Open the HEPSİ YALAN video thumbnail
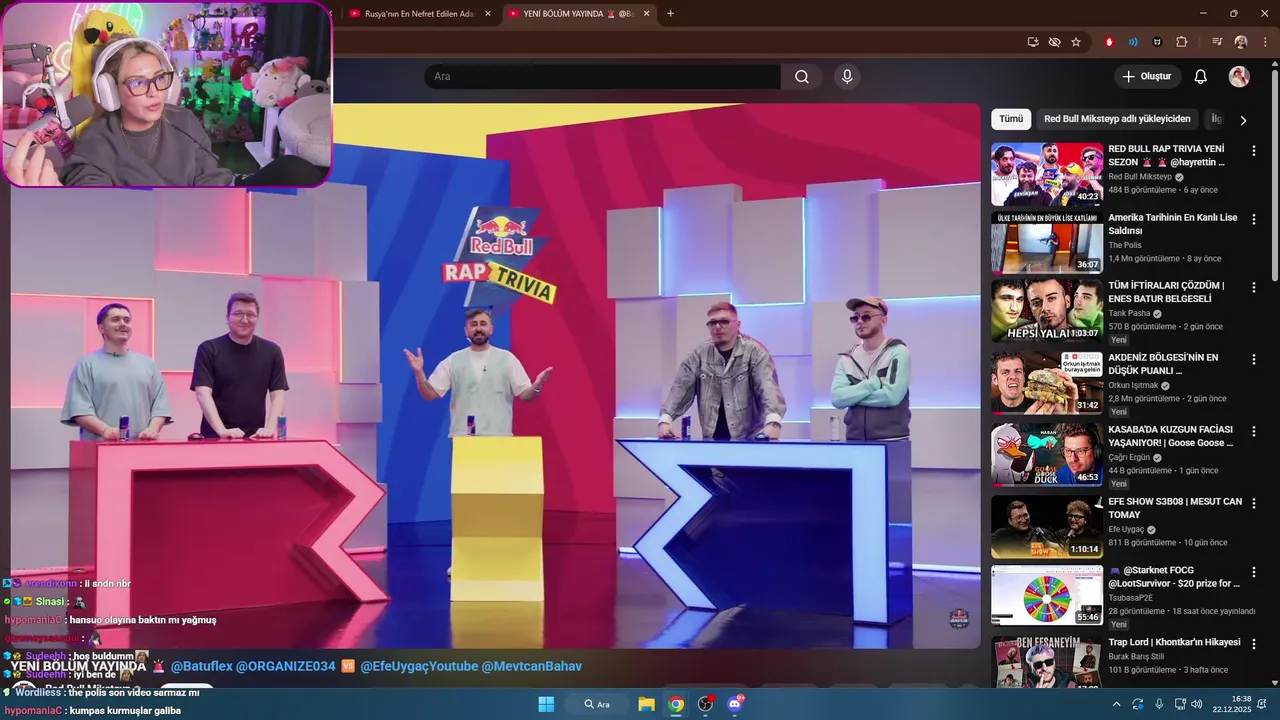1280x720 pixels. click(1047, 310)
